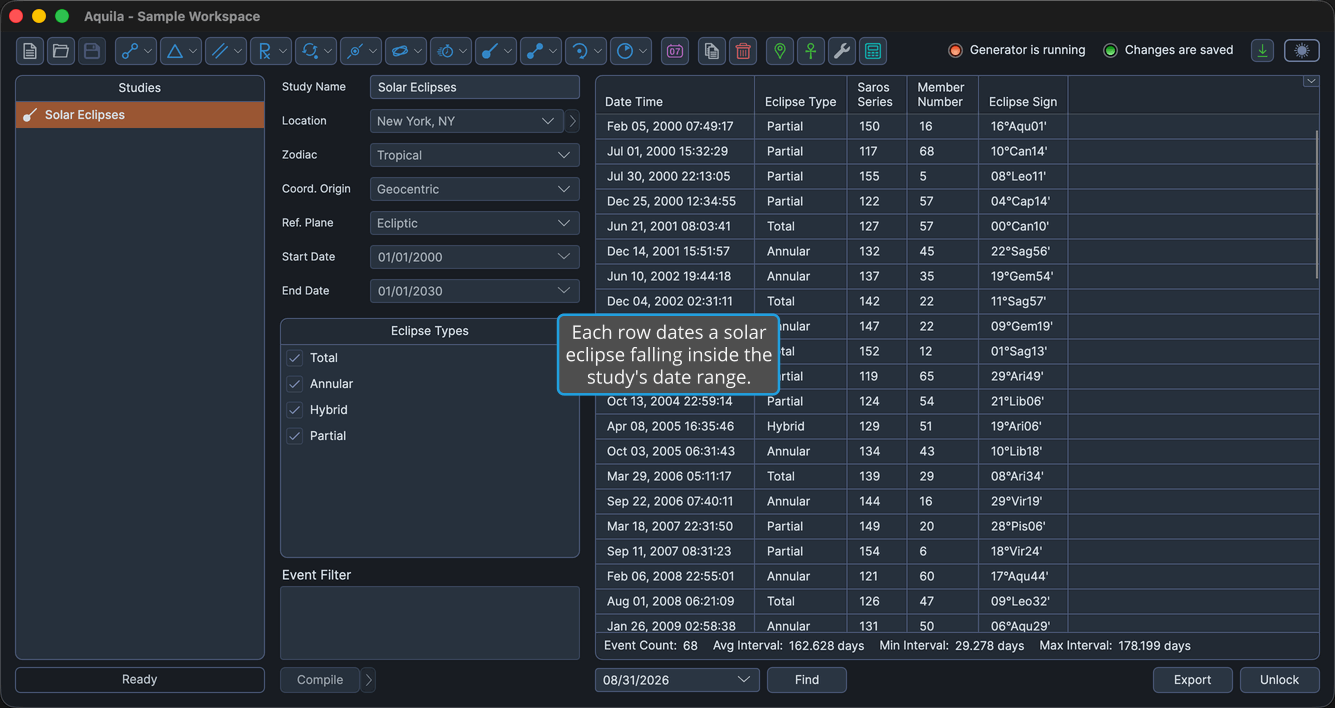Open settings with the wrench icon
The height and width of the screenshot is (708, 1335).
(842, 51)
